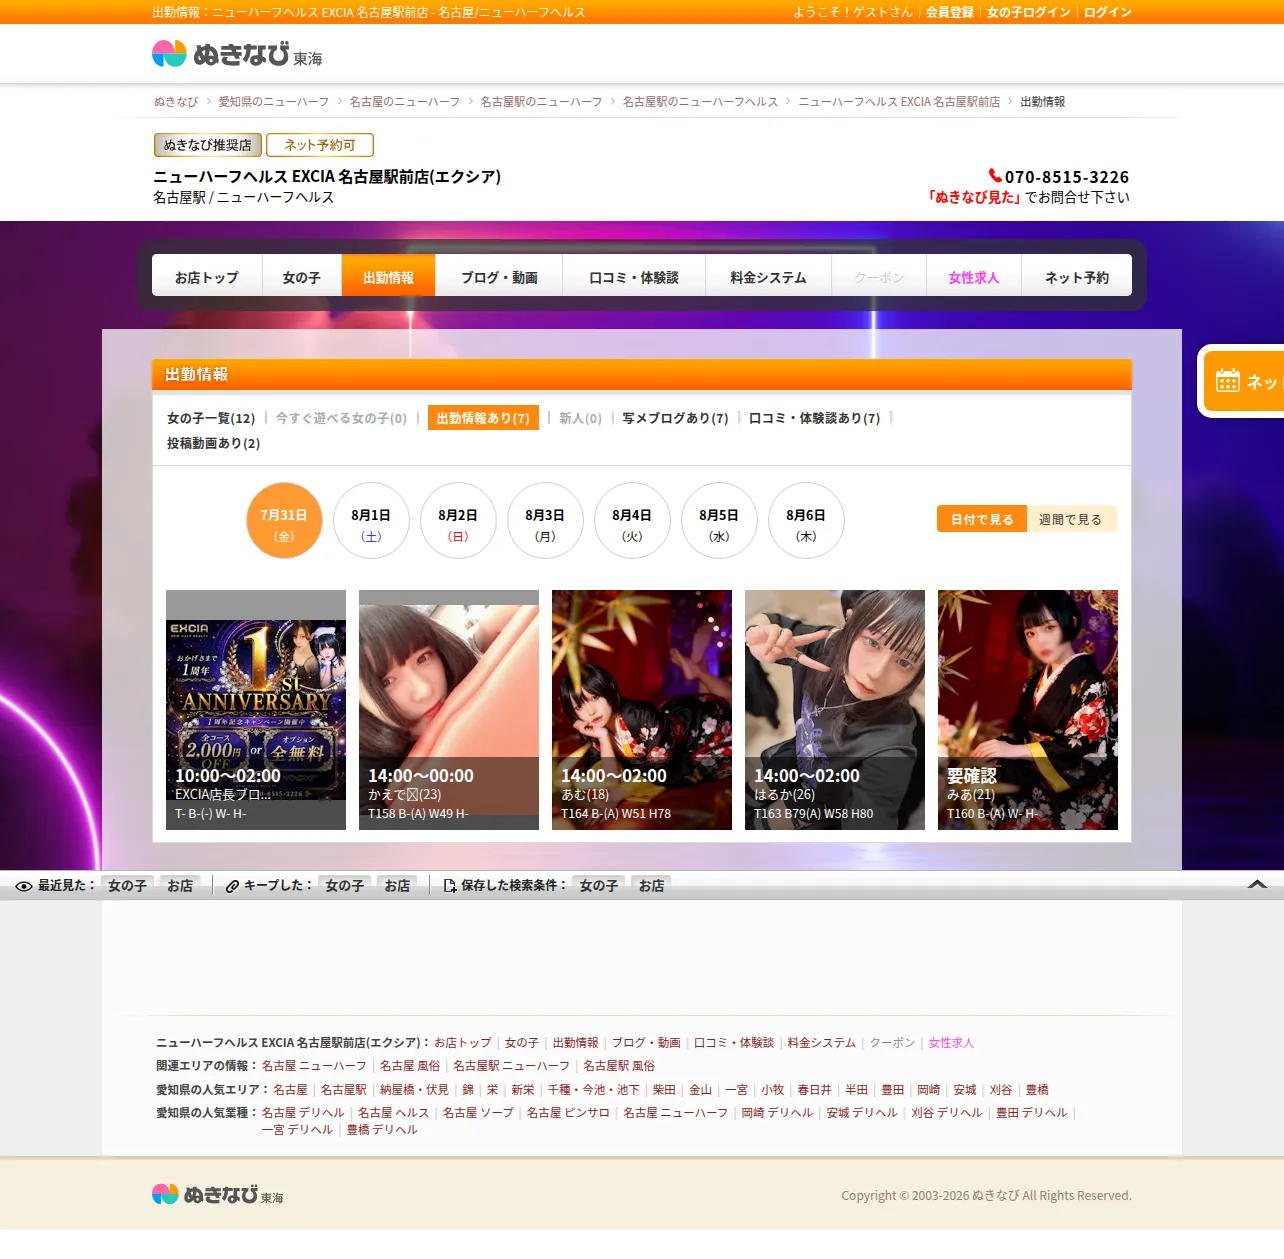Click the ぬきなび推奨店 badge
This screenshot has height=1259, width=1284.
(208, 145)
